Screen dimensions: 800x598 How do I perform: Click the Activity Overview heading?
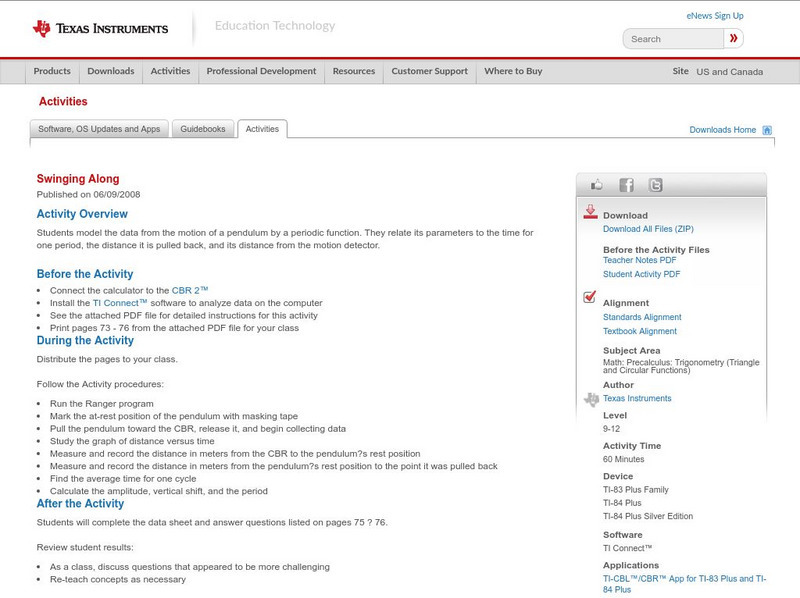(x=82, y=214)
